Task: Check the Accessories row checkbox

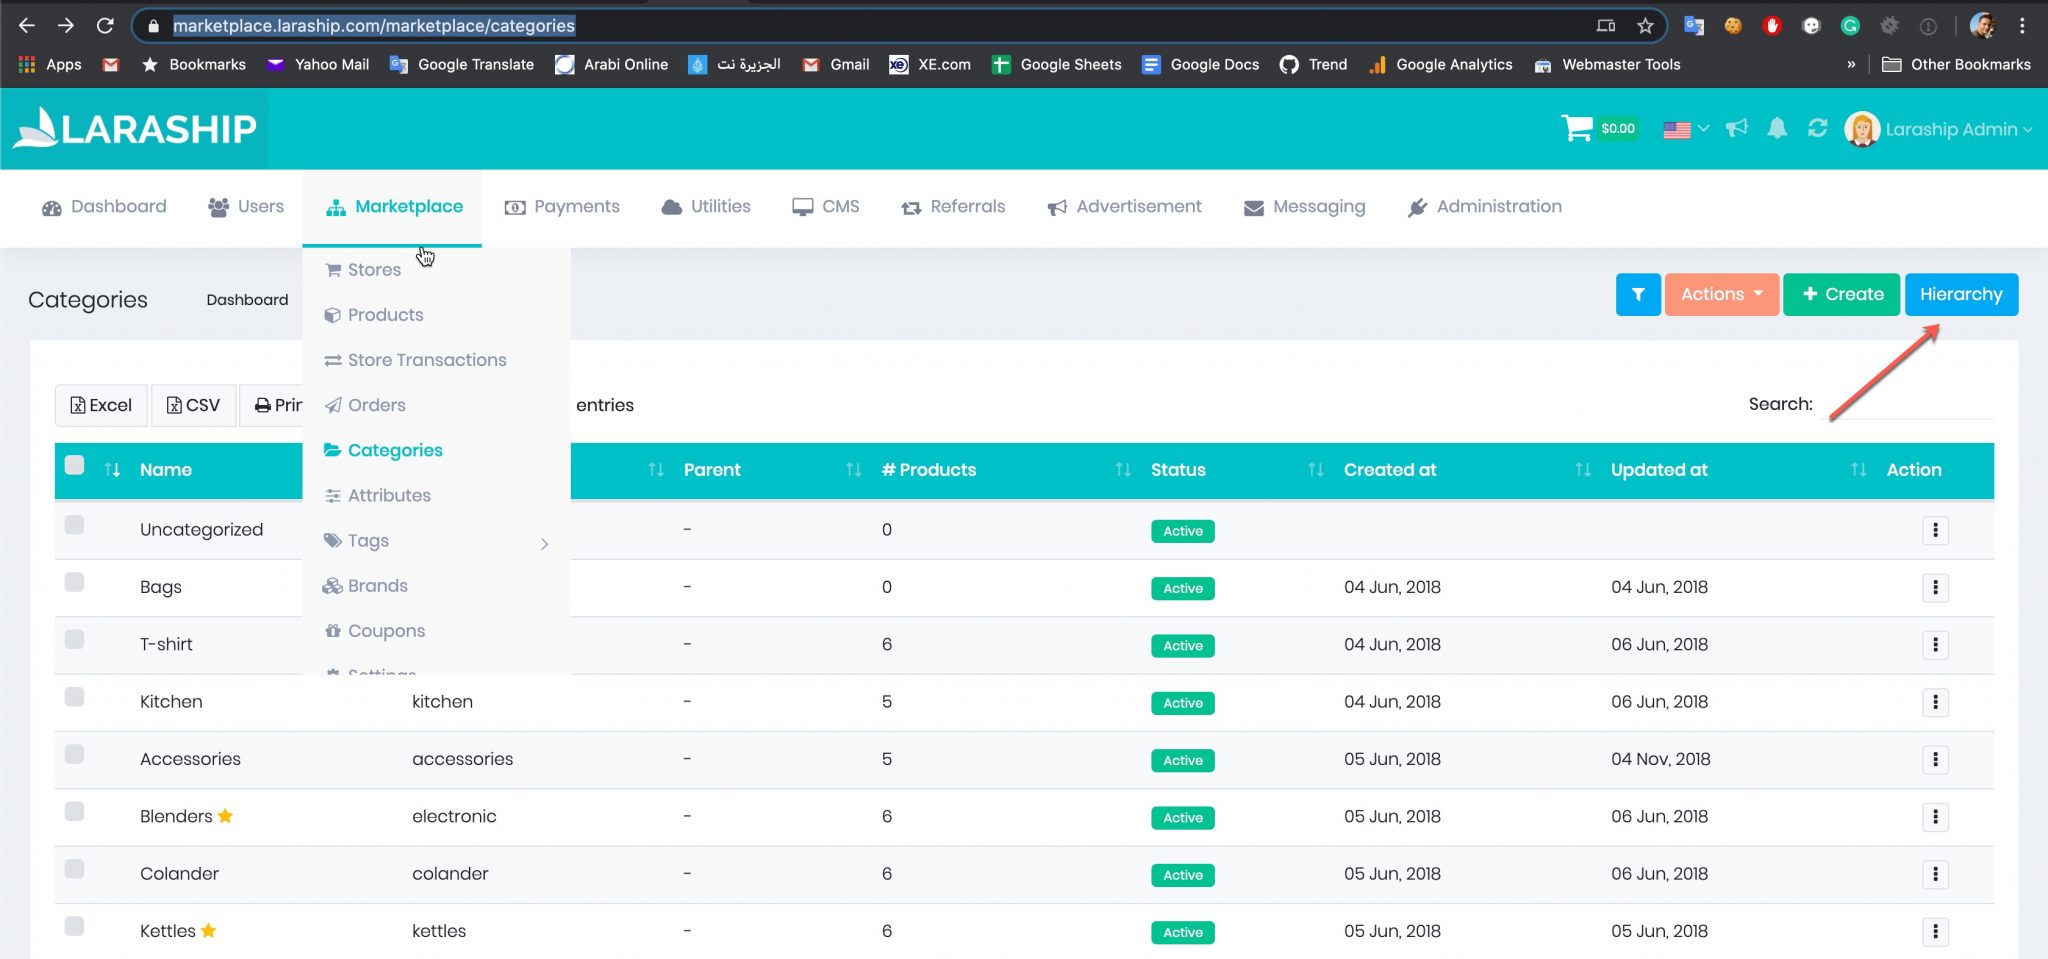Action: (74, 755)
